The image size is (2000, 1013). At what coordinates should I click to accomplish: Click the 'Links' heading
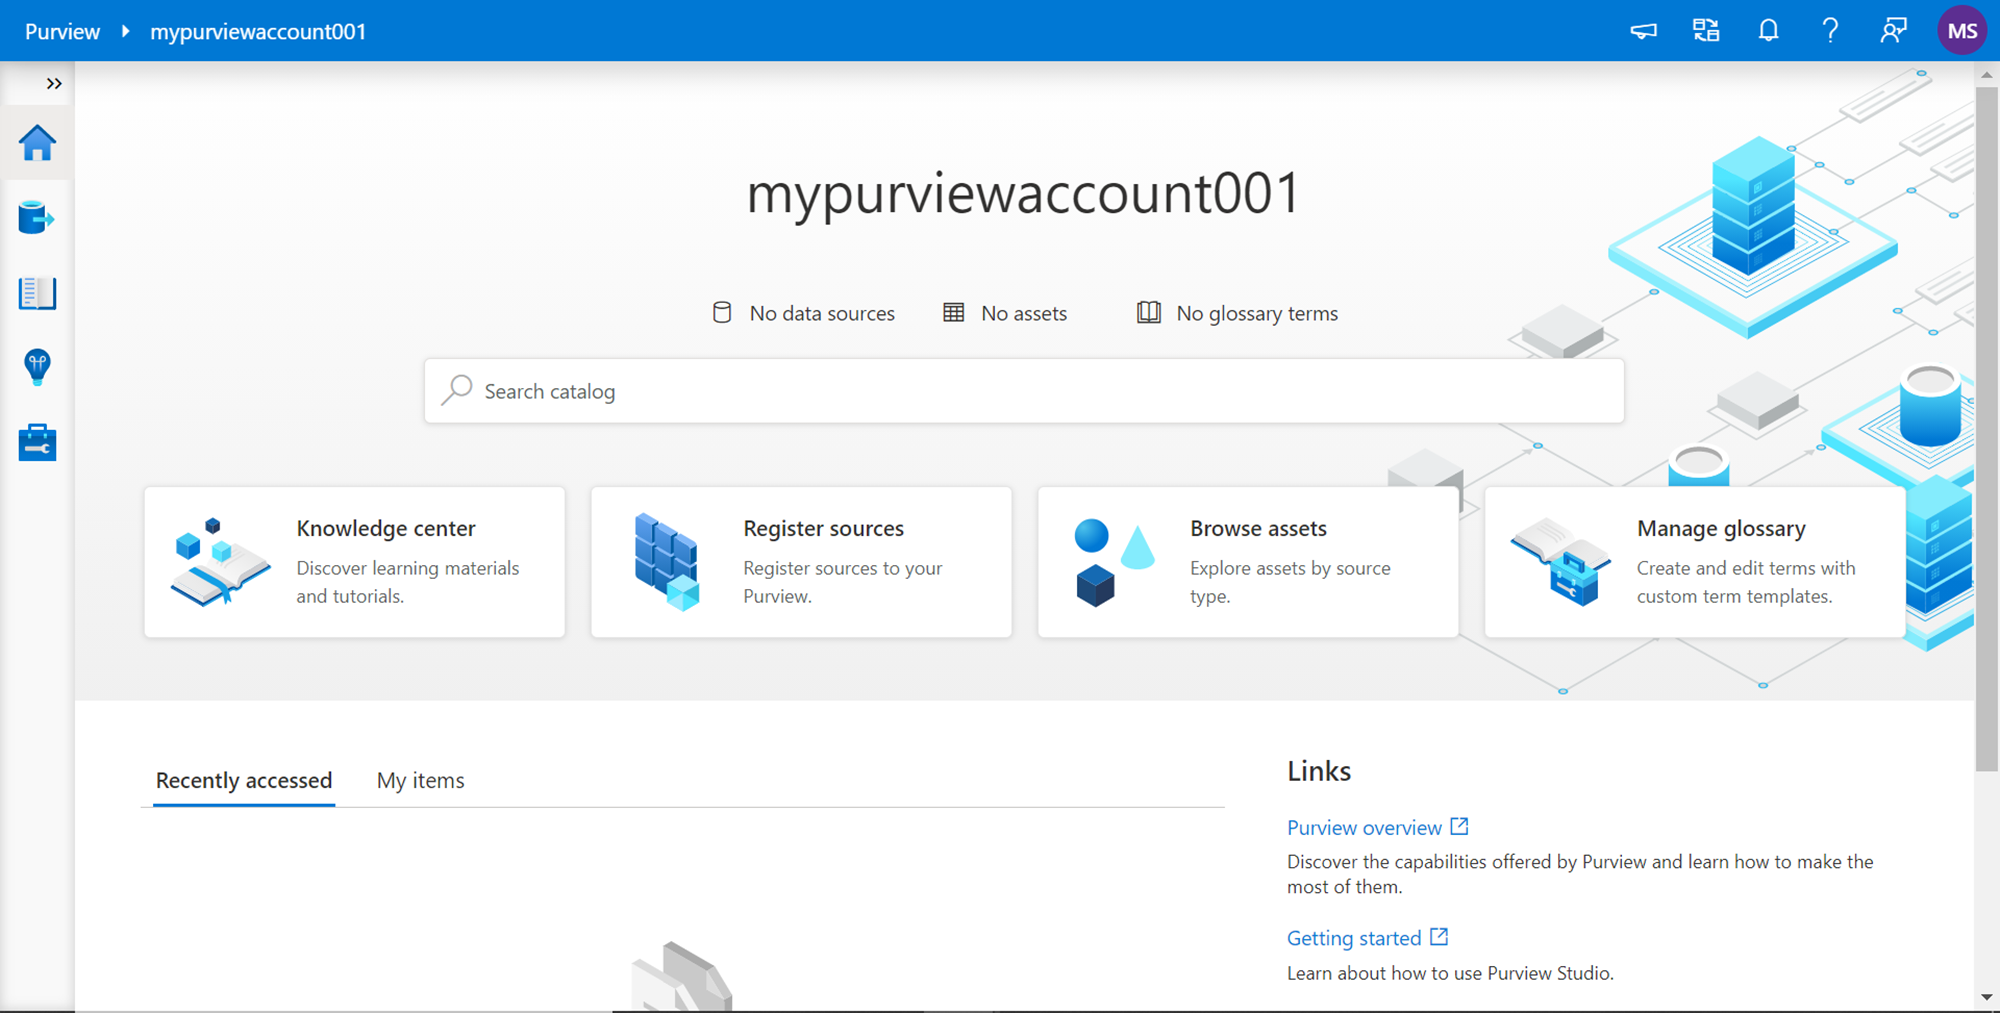point(1319,771)
